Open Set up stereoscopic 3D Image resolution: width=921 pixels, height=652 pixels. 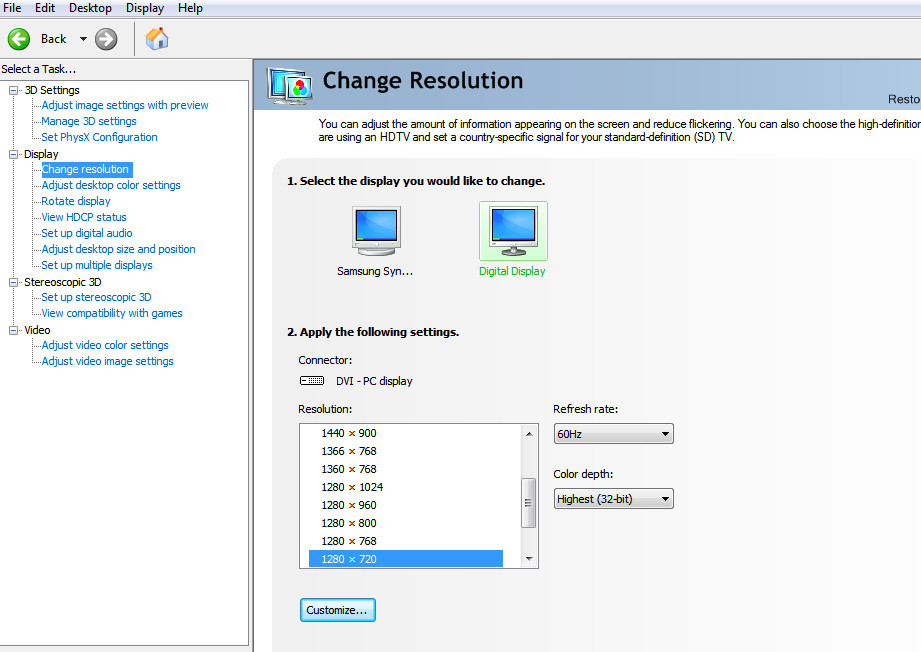[96, 297]
